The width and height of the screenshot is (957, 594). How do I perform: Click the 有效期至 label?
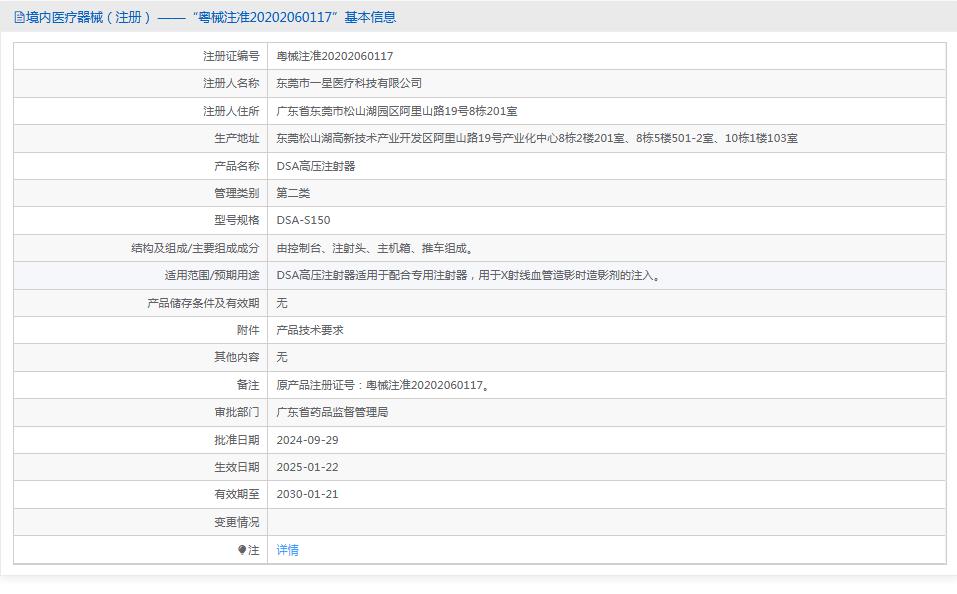pos(237,494)
